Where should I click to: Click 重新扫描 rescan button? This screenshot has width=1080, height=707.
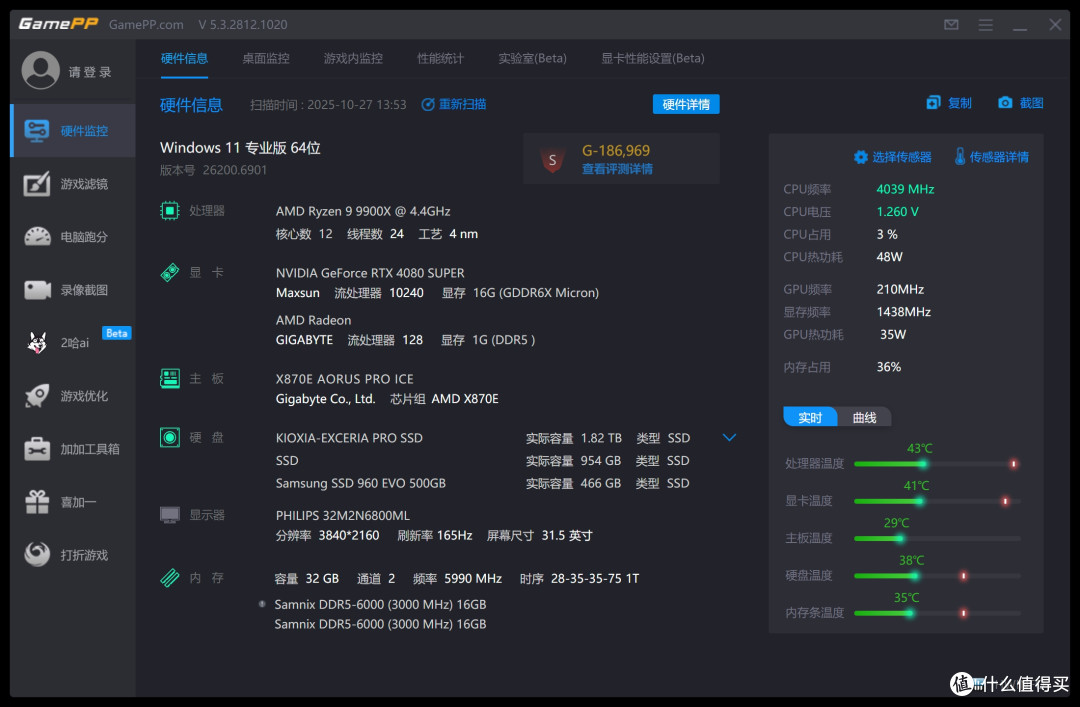tap(453, 104)
